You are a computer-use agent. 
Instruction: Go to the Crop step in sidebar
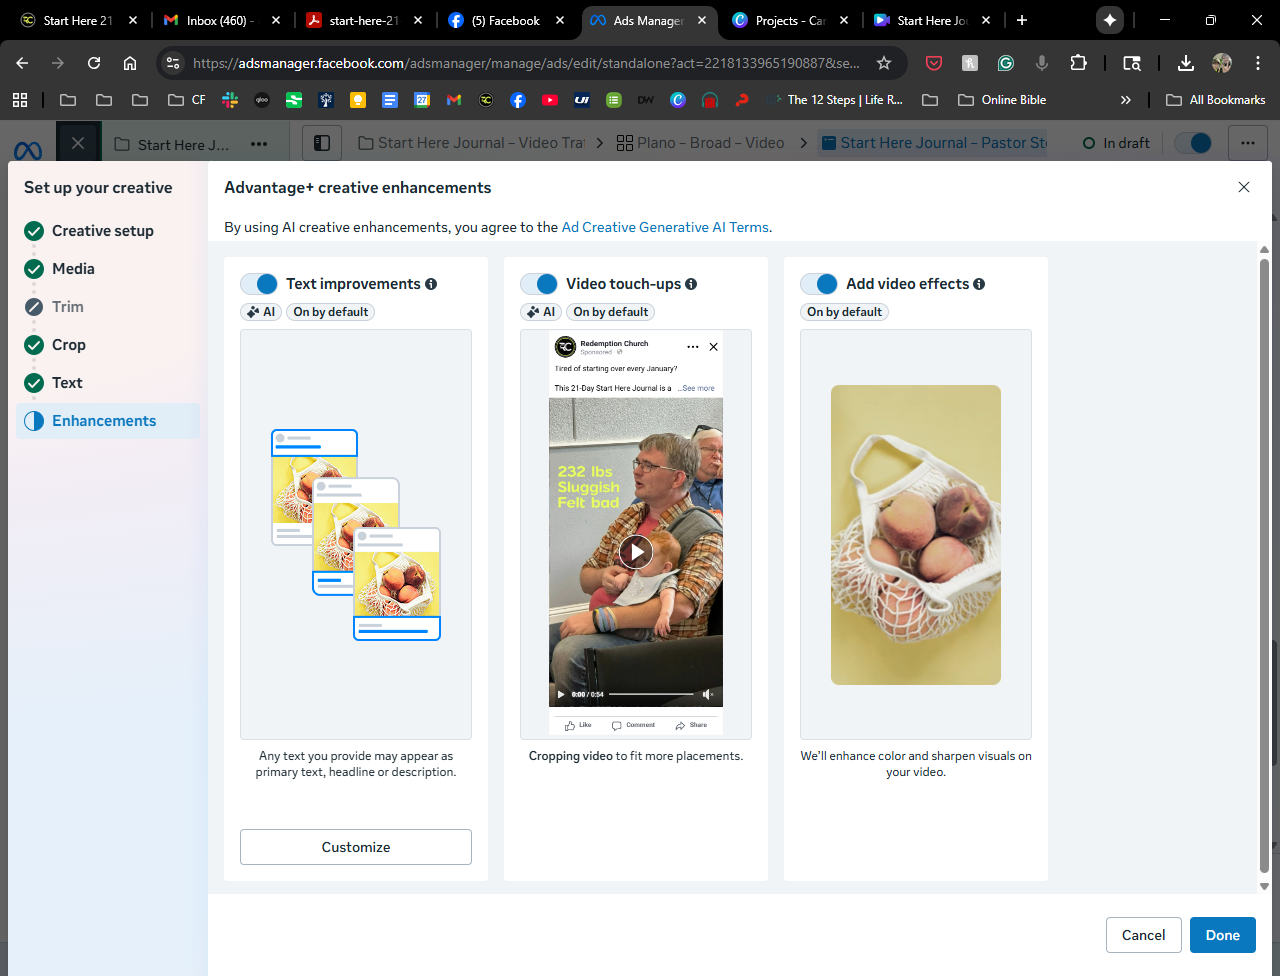click(69, 345)
